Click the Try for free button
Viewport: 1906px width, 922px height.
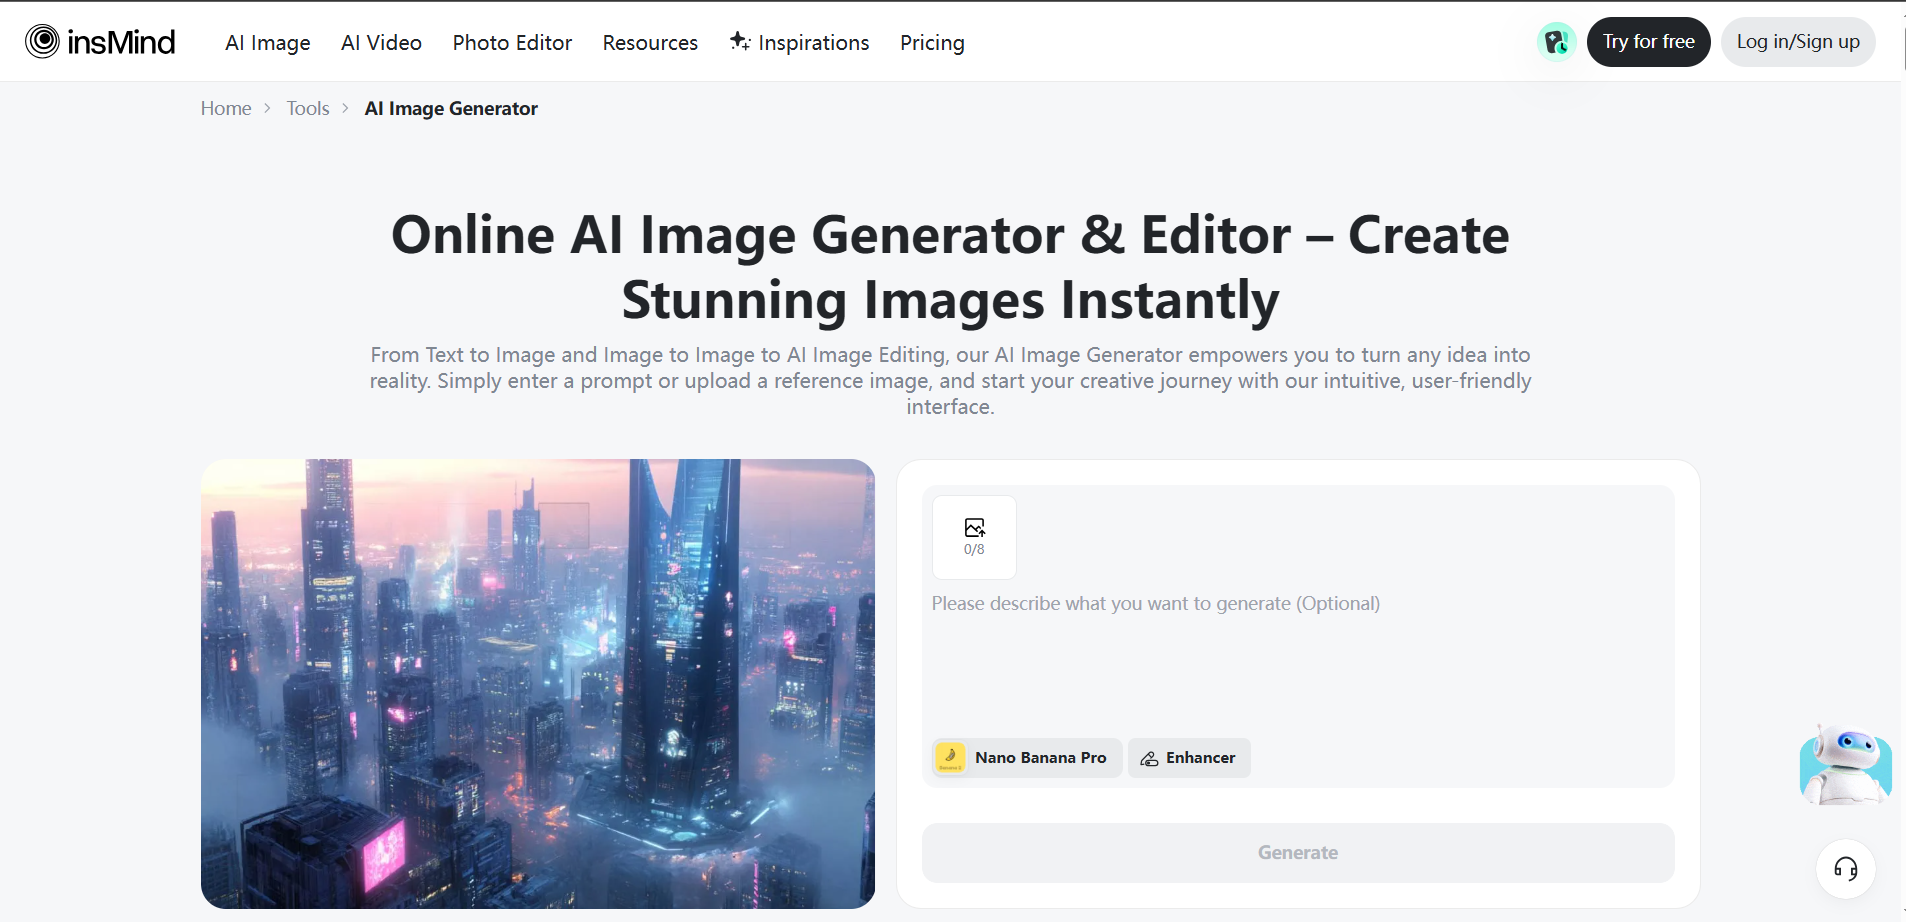pyautogui.click(x=1648, y=41)
